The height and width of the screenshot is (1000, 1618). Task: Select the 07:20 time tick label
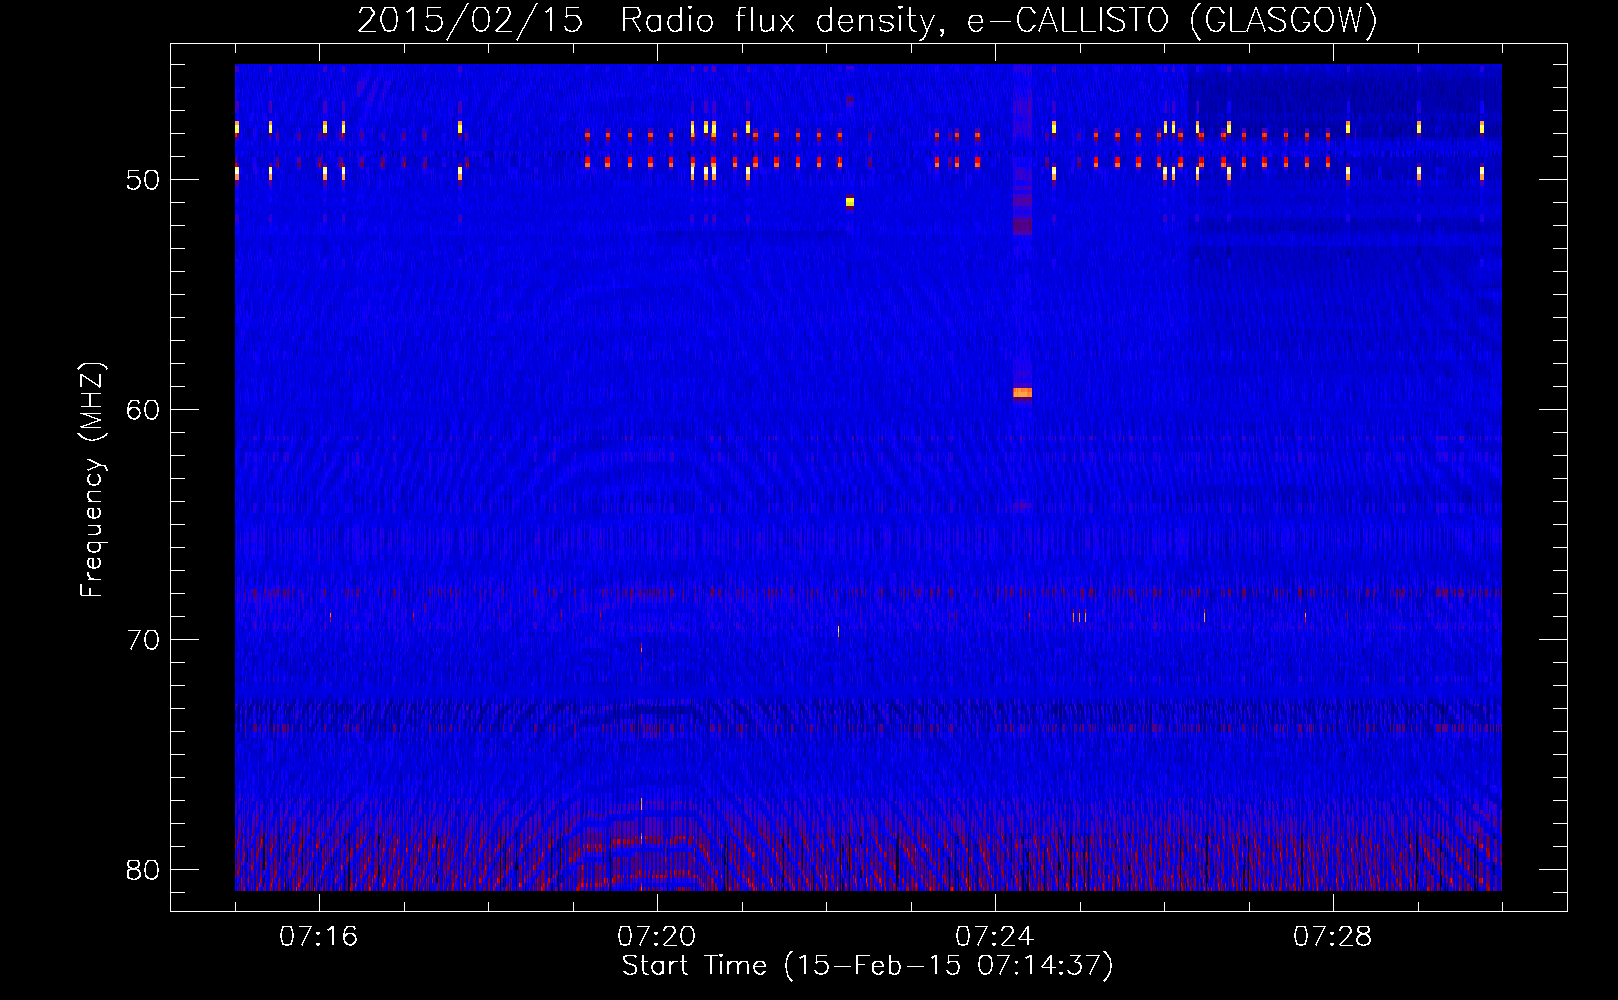point(657,937)
